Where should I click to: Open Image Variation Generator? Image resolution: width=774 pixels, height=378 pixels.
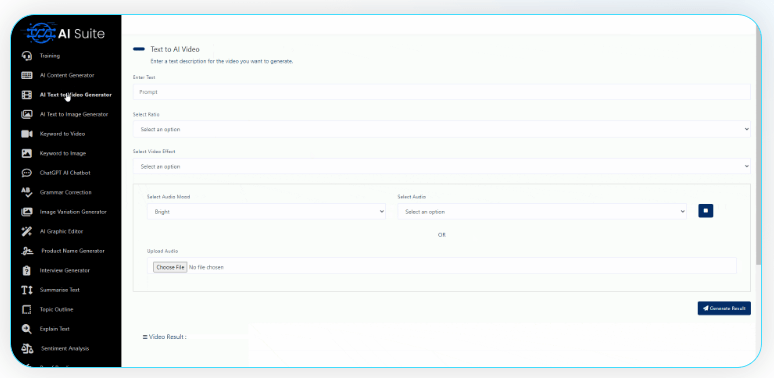tap(73, 212)
